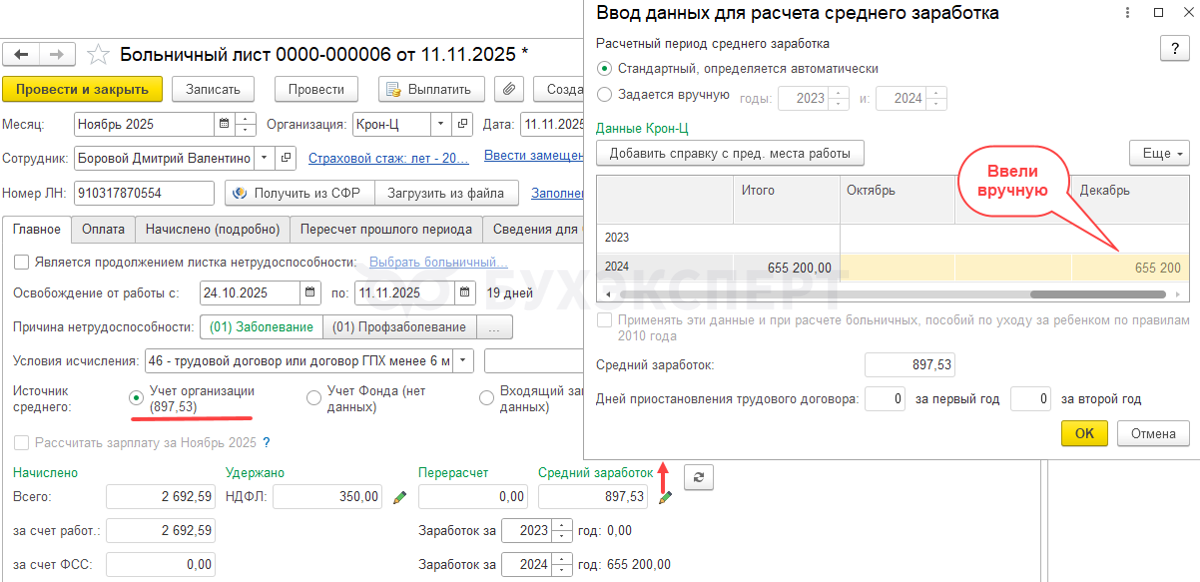Click the НДФЛ amount field 350,00
The image size is (1200, 582).
coord(330,497)
